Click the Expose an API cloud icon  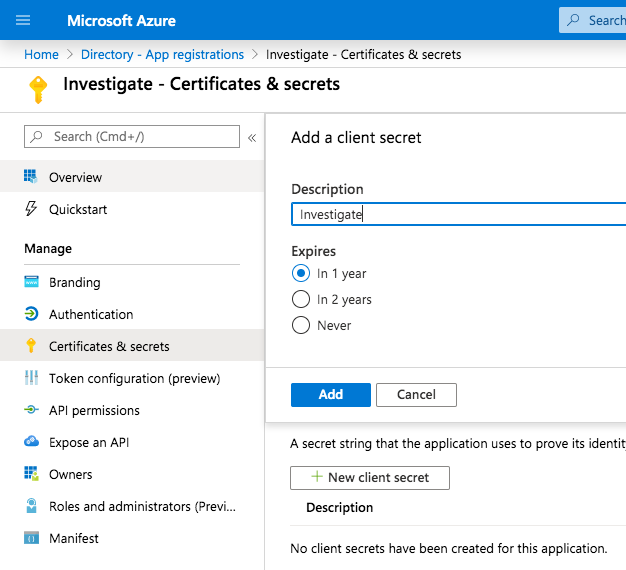[30, 442]
